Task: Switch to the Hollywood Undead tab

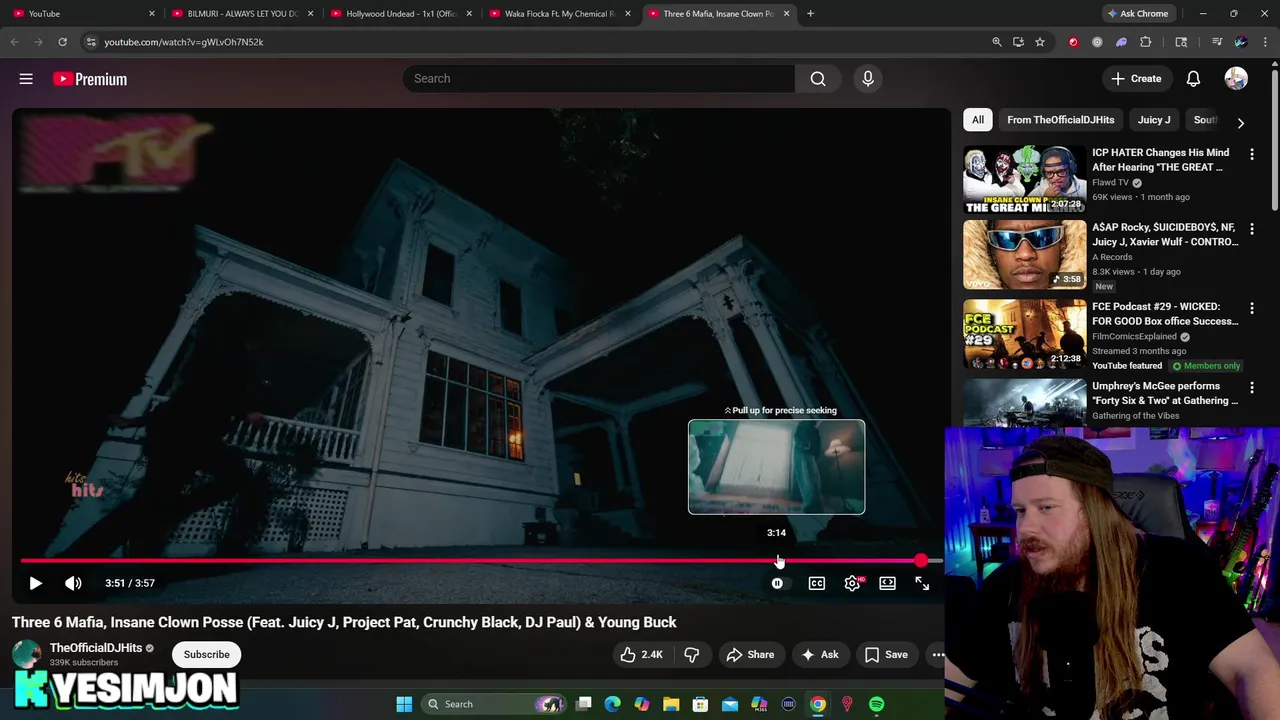Action: (x=401, y=14)
